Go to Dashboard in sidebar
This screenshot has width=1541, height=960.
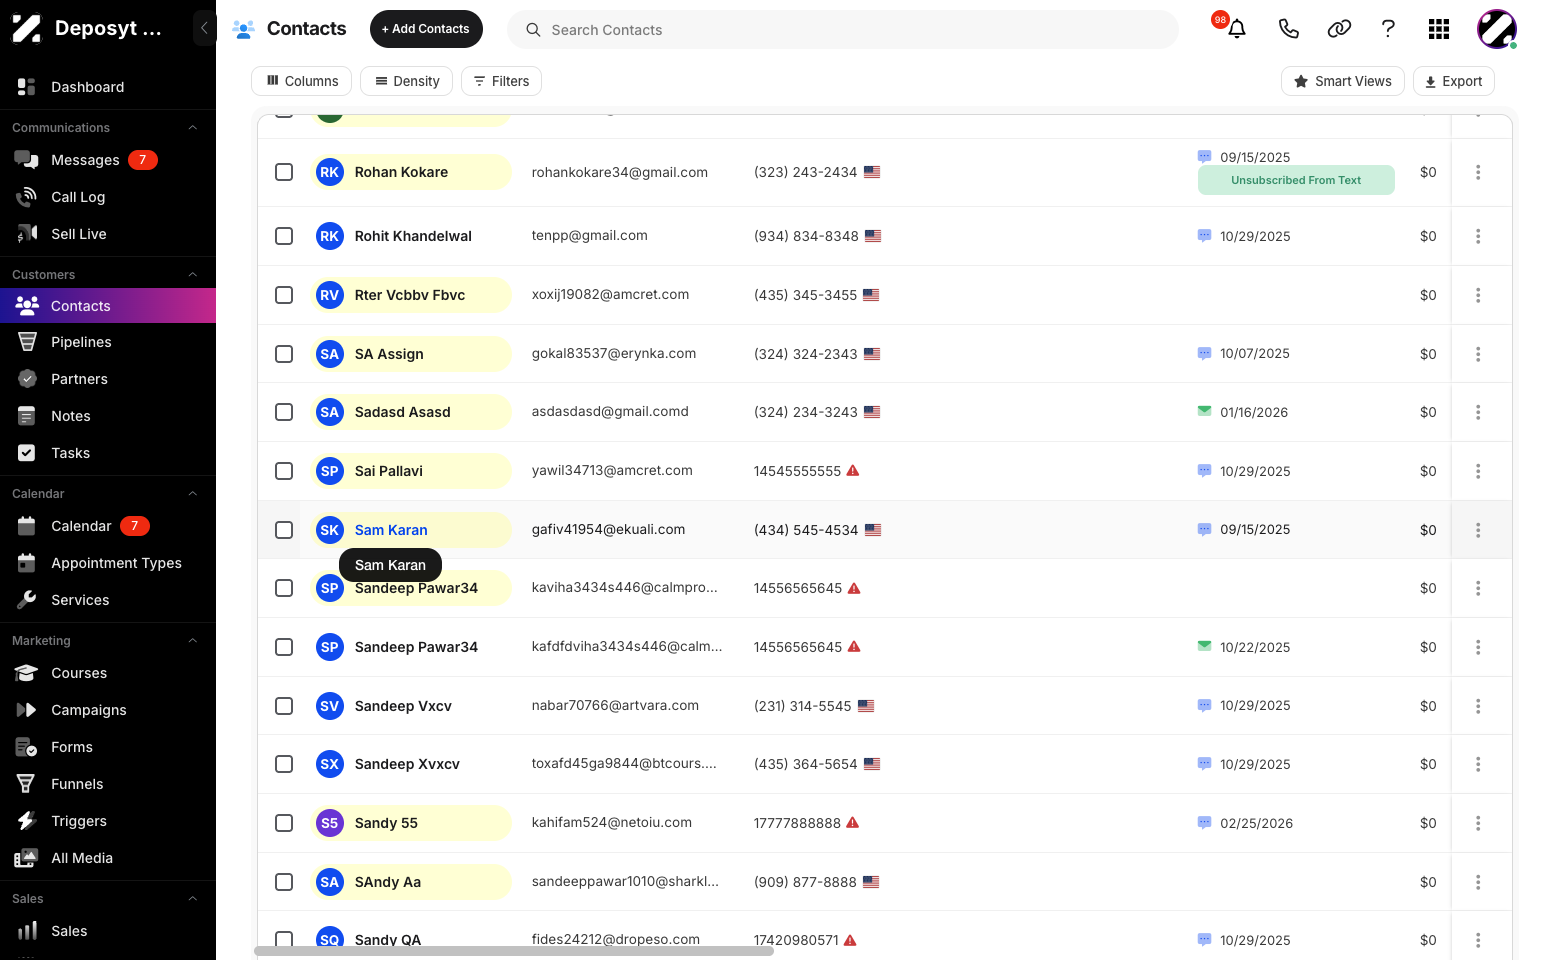coord(108,87)
